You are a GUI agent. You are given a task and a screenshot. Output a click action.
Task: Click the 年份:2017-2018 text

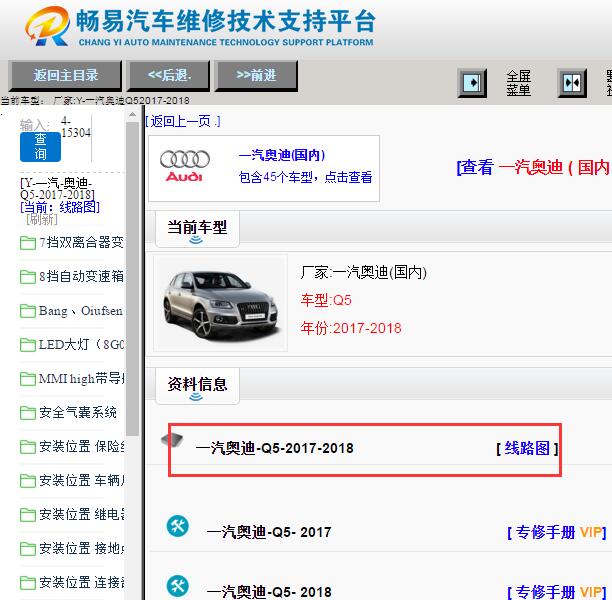(351, 328)
